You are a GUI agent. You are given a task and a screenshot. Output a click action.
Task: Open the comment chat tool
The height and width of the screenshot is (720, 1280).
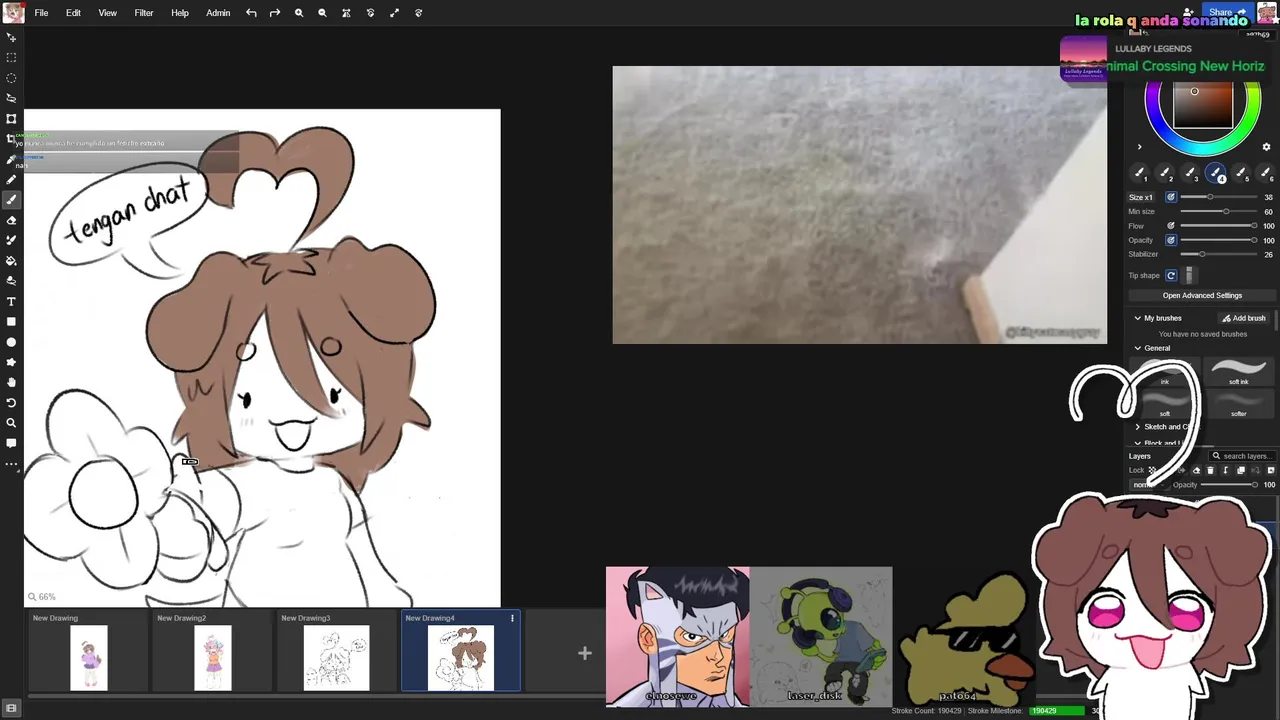pos(11,443)
